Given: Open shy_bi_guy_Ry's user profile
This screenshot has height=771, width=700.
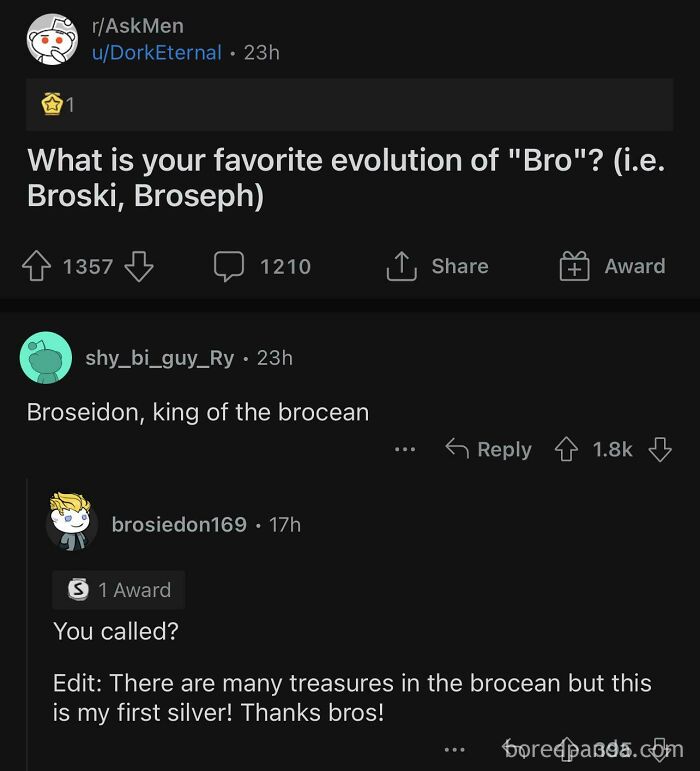Looking at the screenshot, I should 160,358.
